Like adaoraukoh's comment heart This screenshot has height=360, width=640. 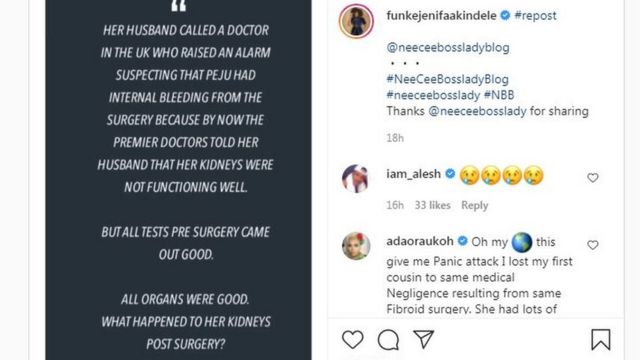pyautogui.click(x=593, y=244)
